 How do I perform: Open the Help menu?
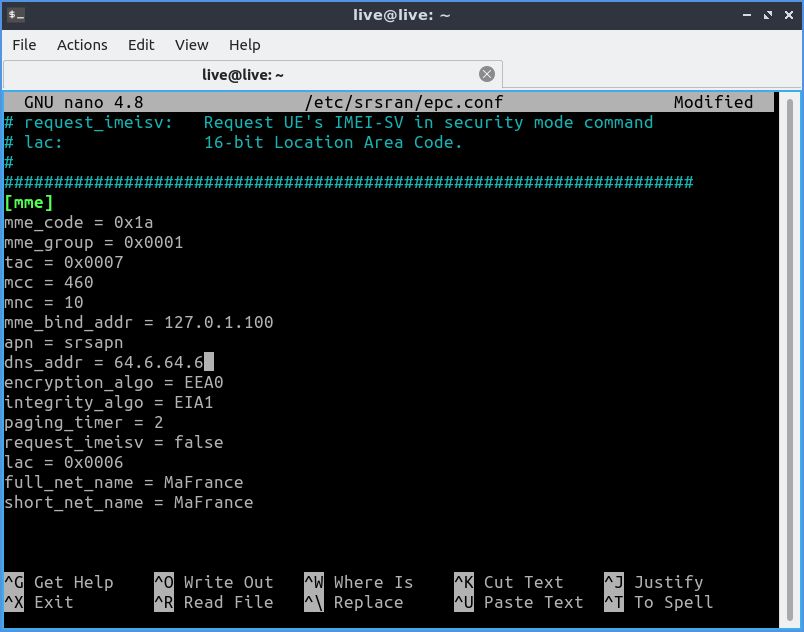click(x=245, y=45)
